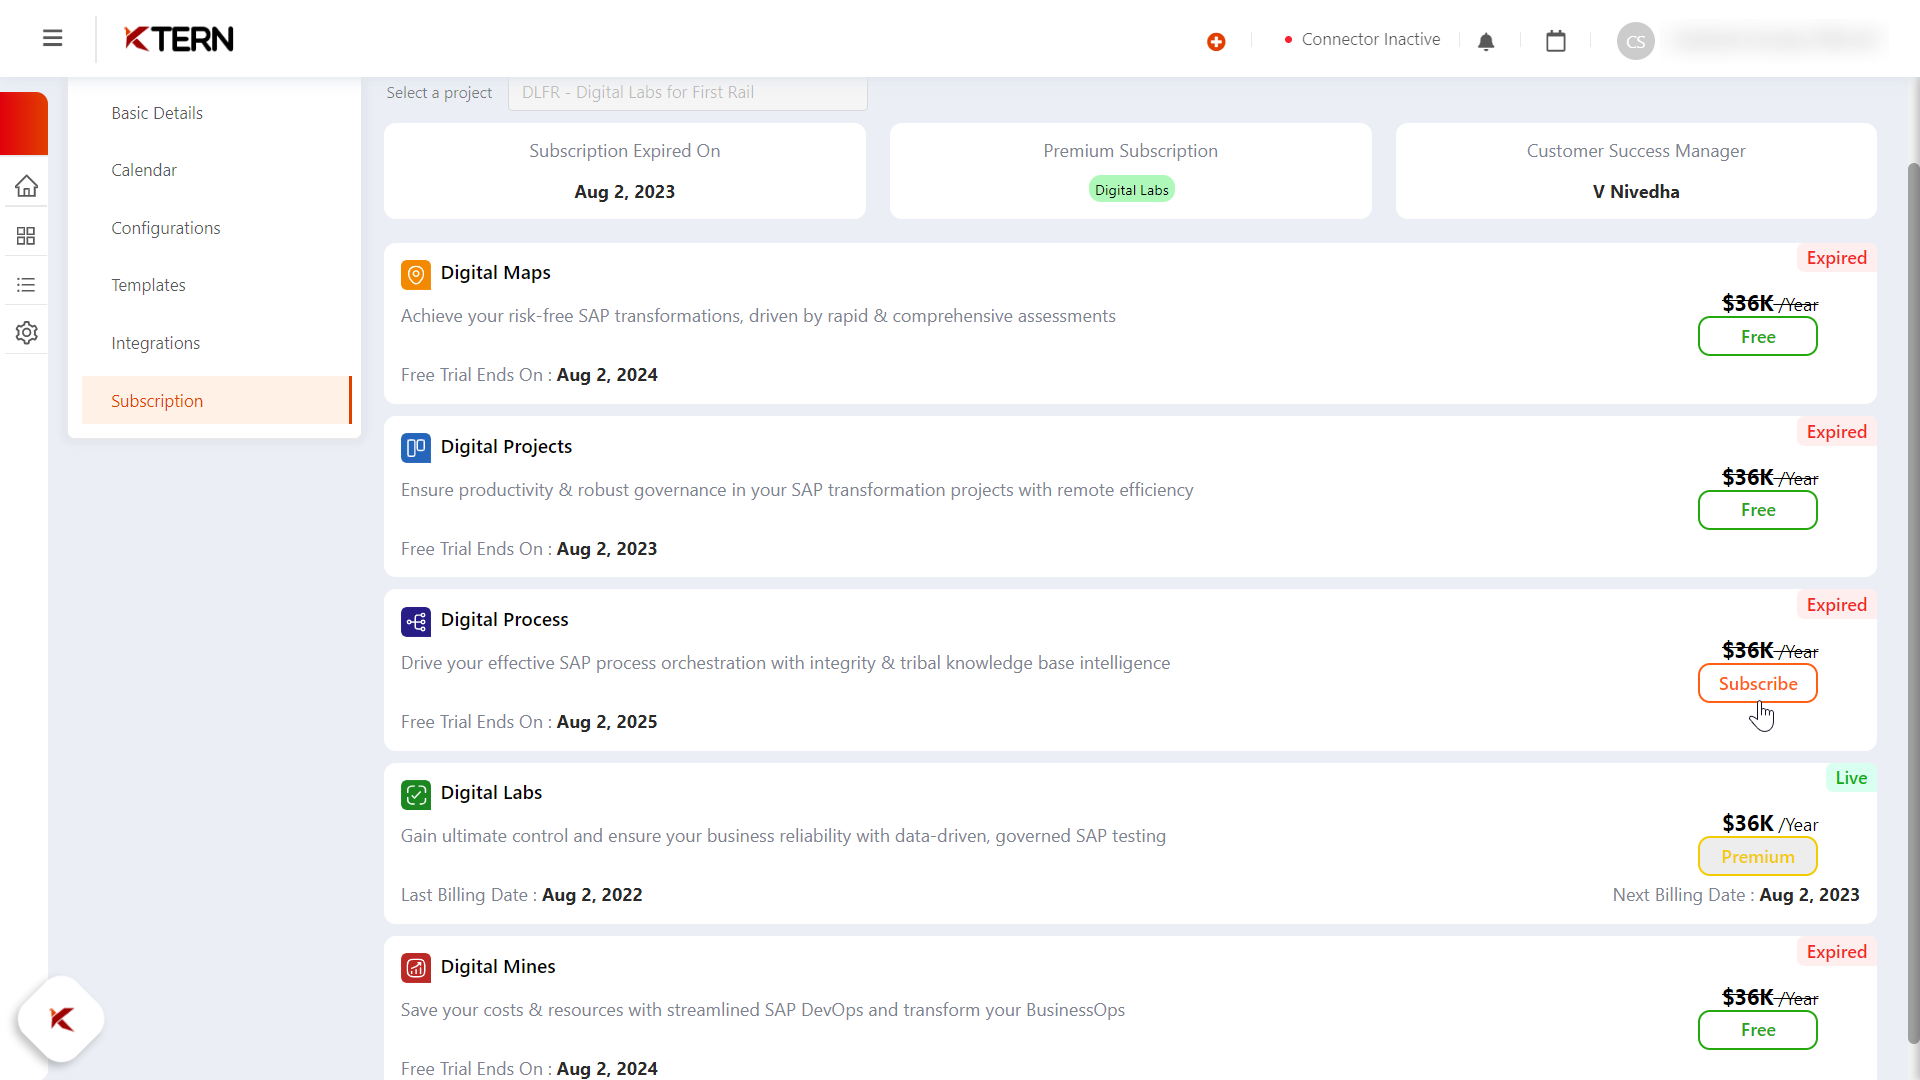Image resolution: width=1920 pixels, height=1080 pixels.
Task: Open Configurations settings
Action: [x=166, y=228]
